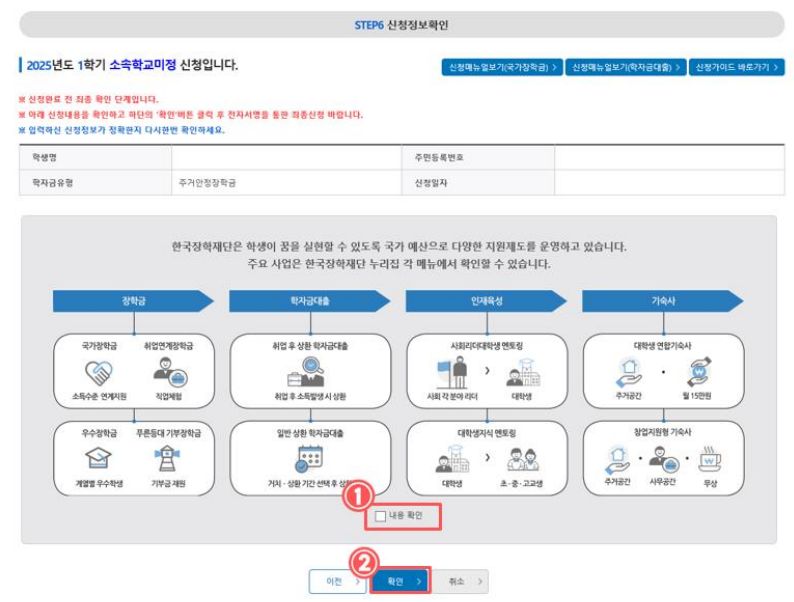Image resolution: width=794 pixels, height=602 pixels.
Task: Click 기부금 재원 caption
Action: [168, 484]
